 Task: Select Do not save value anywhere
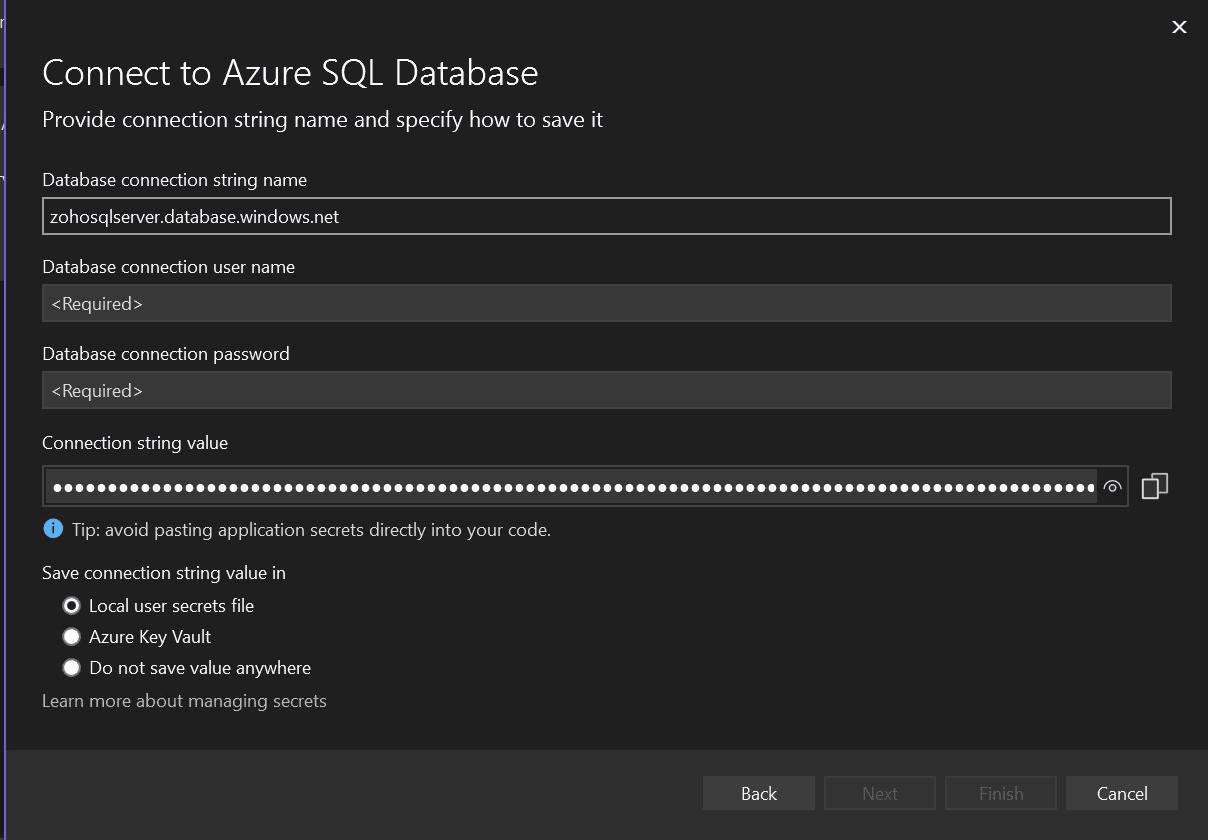[x=71, y=667]
